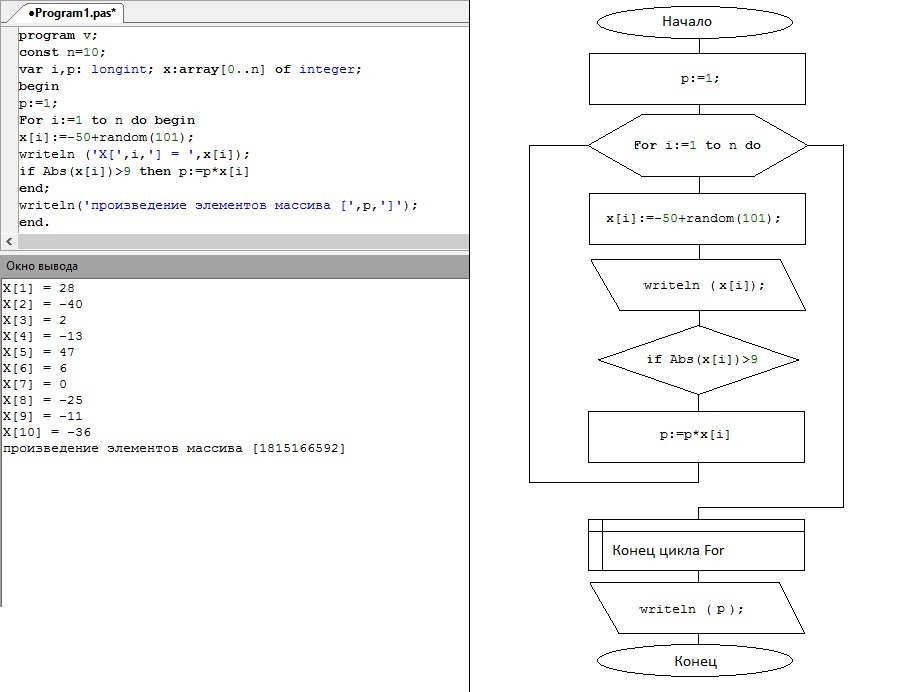Click the 'Начало' flowchart start oval
This screenshot has width=914, height=692.
pyautogui.click(x=695, y=22)
